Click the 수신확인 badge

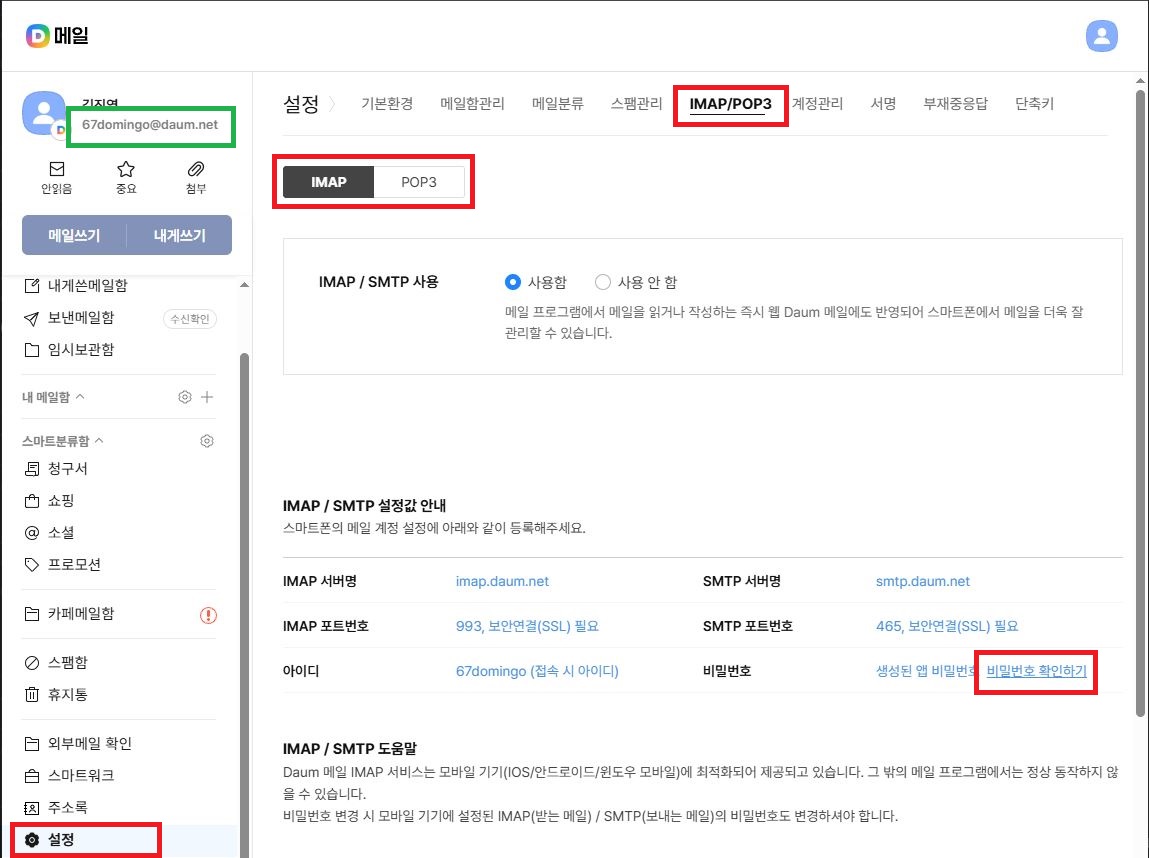[190, 319]
